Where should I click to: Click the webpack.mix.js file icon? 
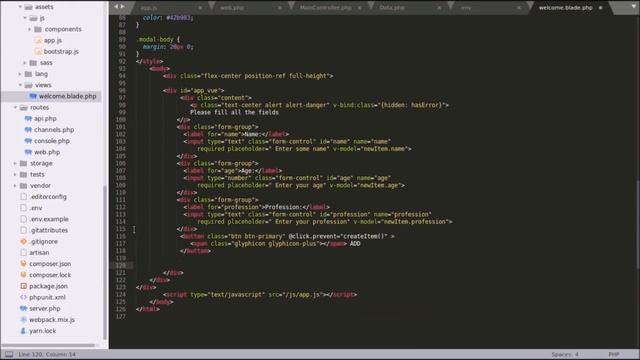[x=23, y=320]
